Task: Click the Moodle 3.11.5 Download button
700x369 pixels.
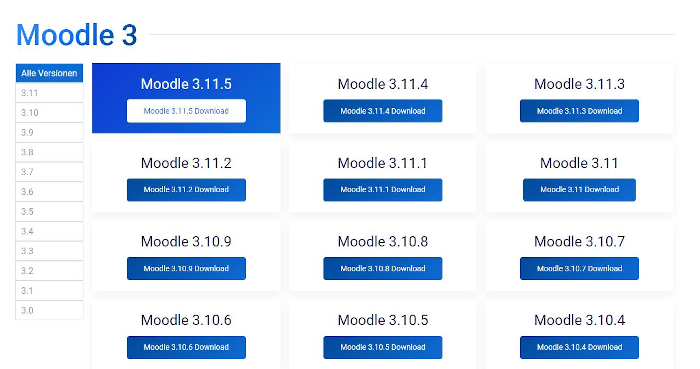Action: tap(186, 111)
